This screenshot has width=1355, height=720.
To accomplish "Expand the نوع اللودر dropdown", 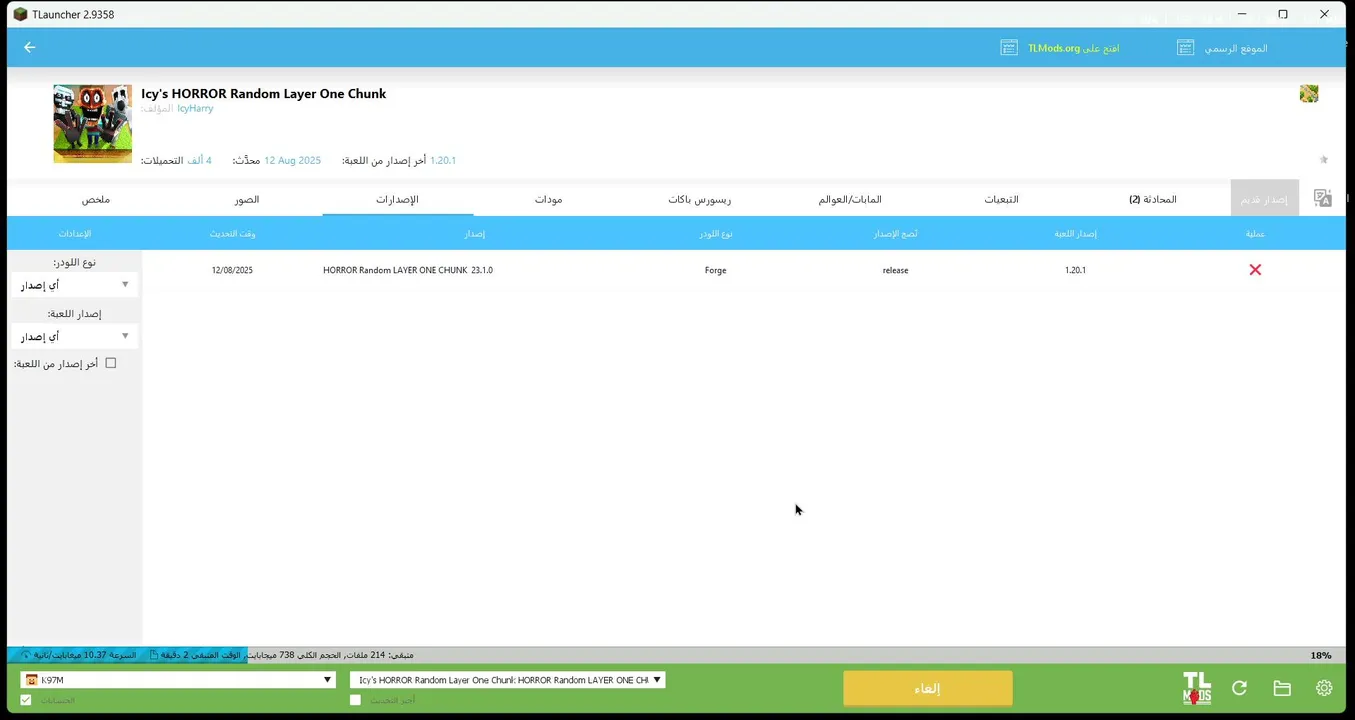I will click(x=75, y=285).
